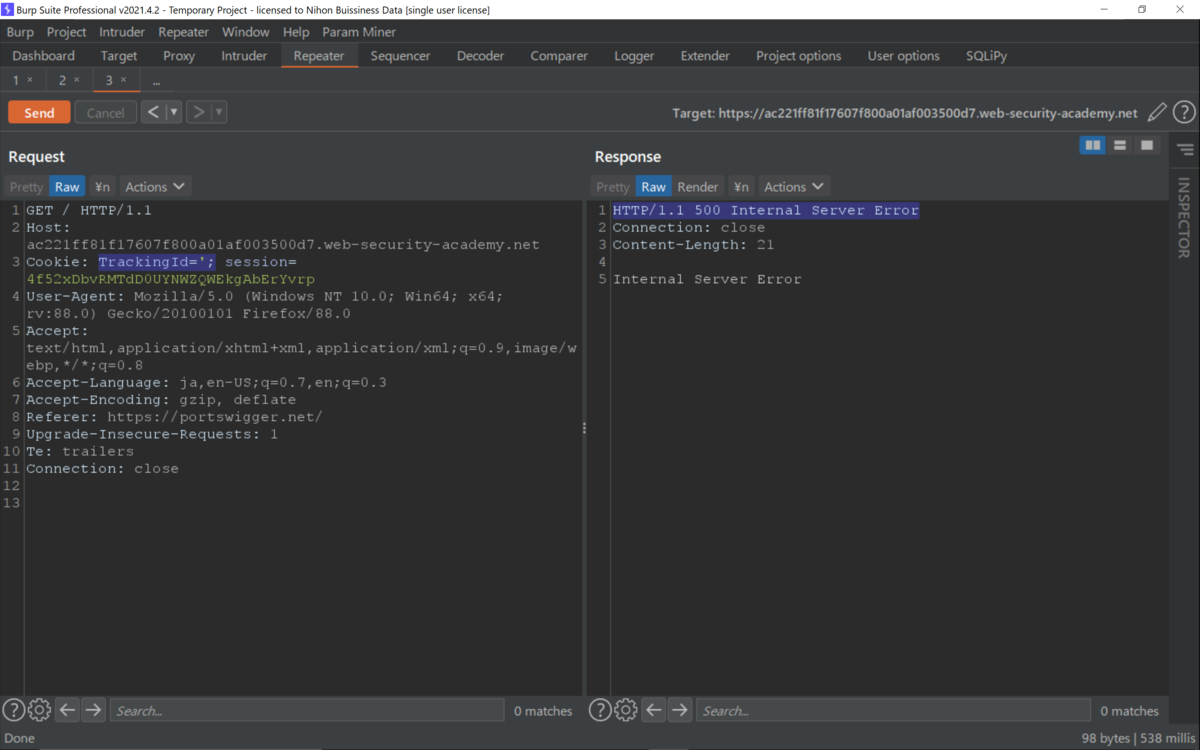Toggle request Raw view
This screenshot has height=750, width=1200.
(x=67, y=187)
